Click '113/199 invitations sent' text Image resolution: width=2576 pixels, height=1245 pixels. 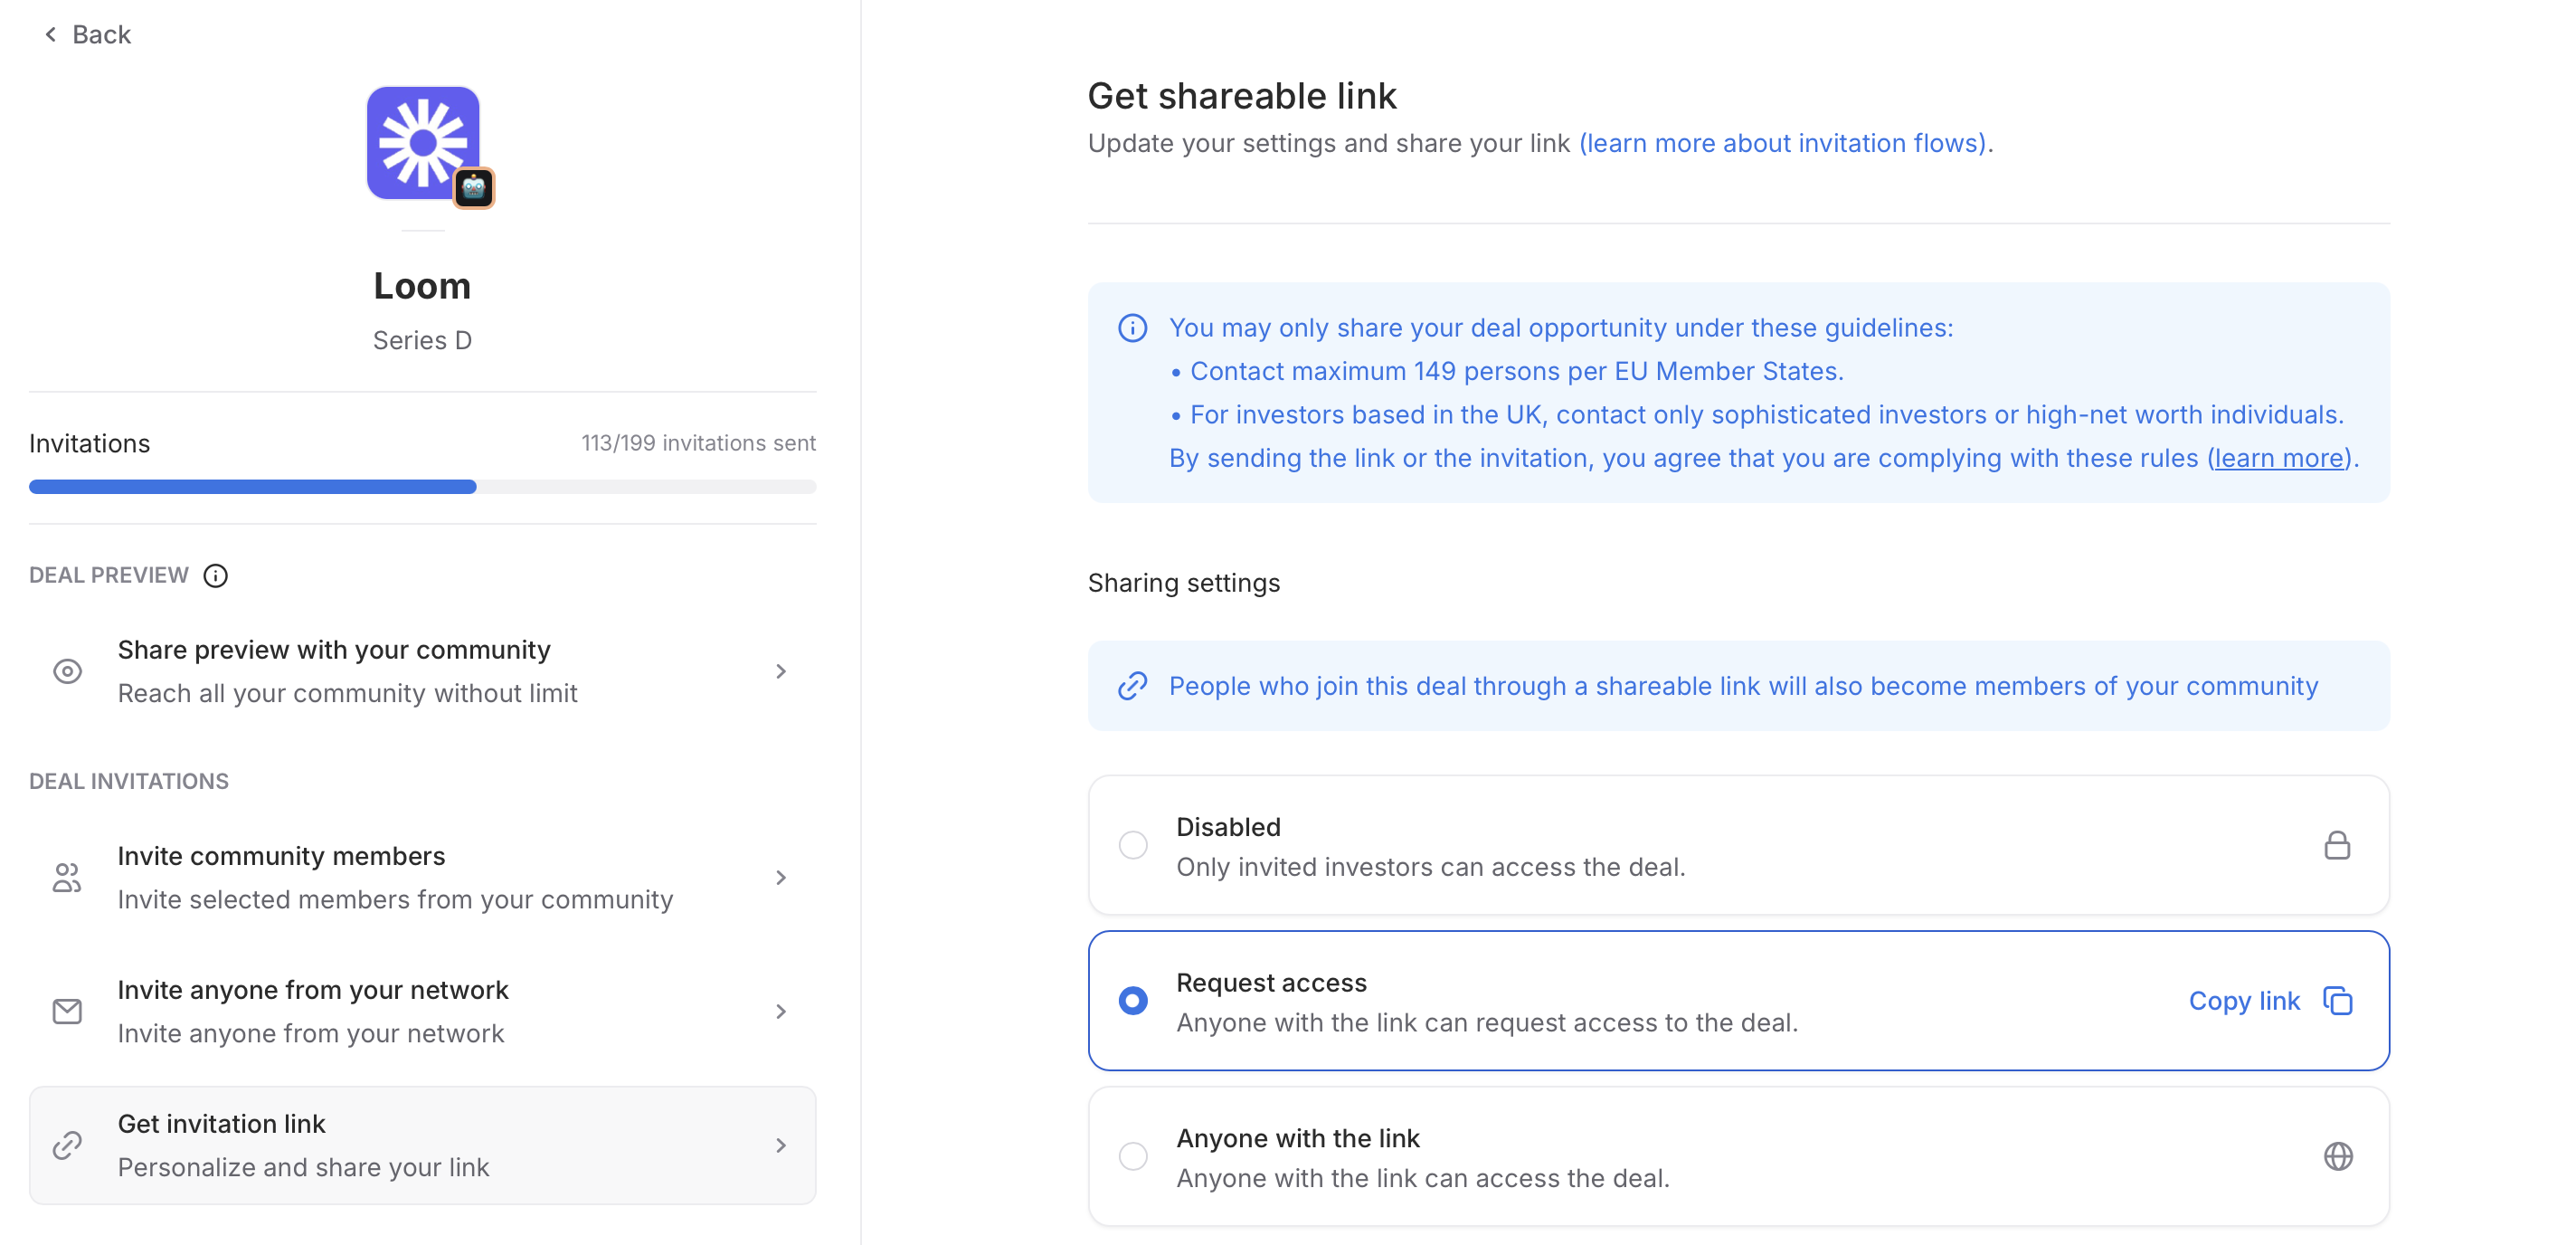coord(698,443)
